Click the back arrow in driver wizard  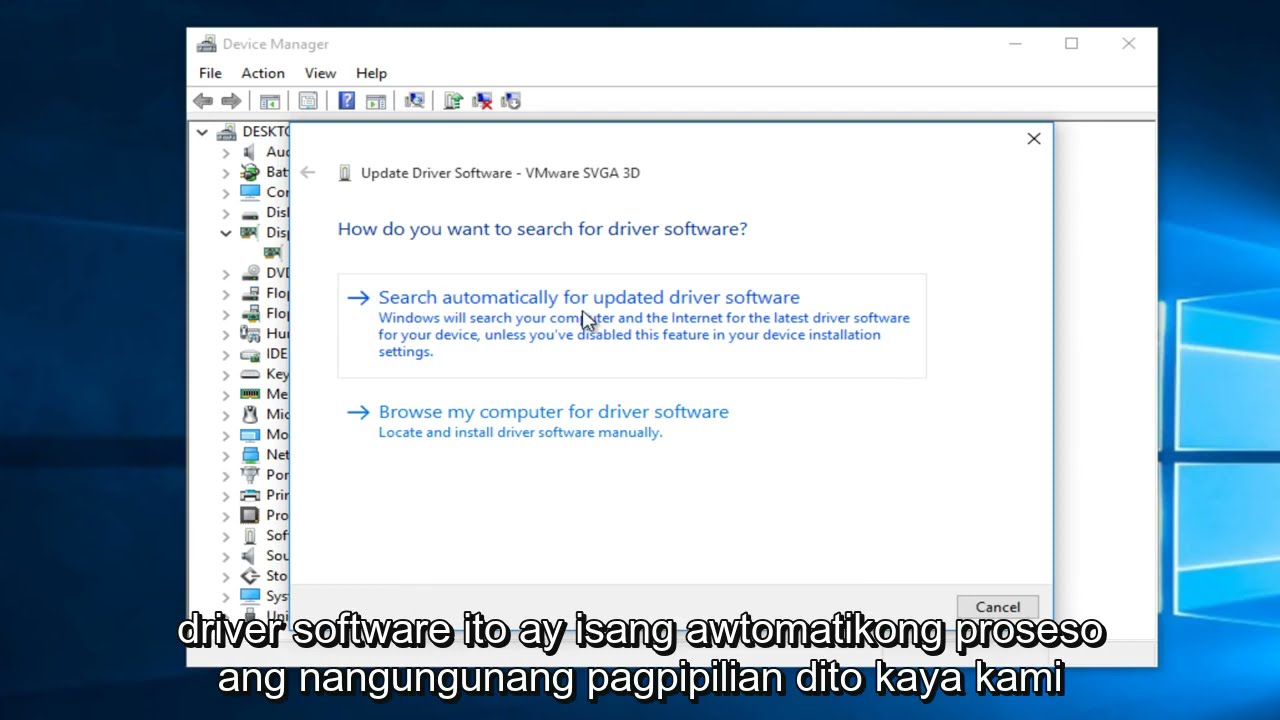(308, 173)
